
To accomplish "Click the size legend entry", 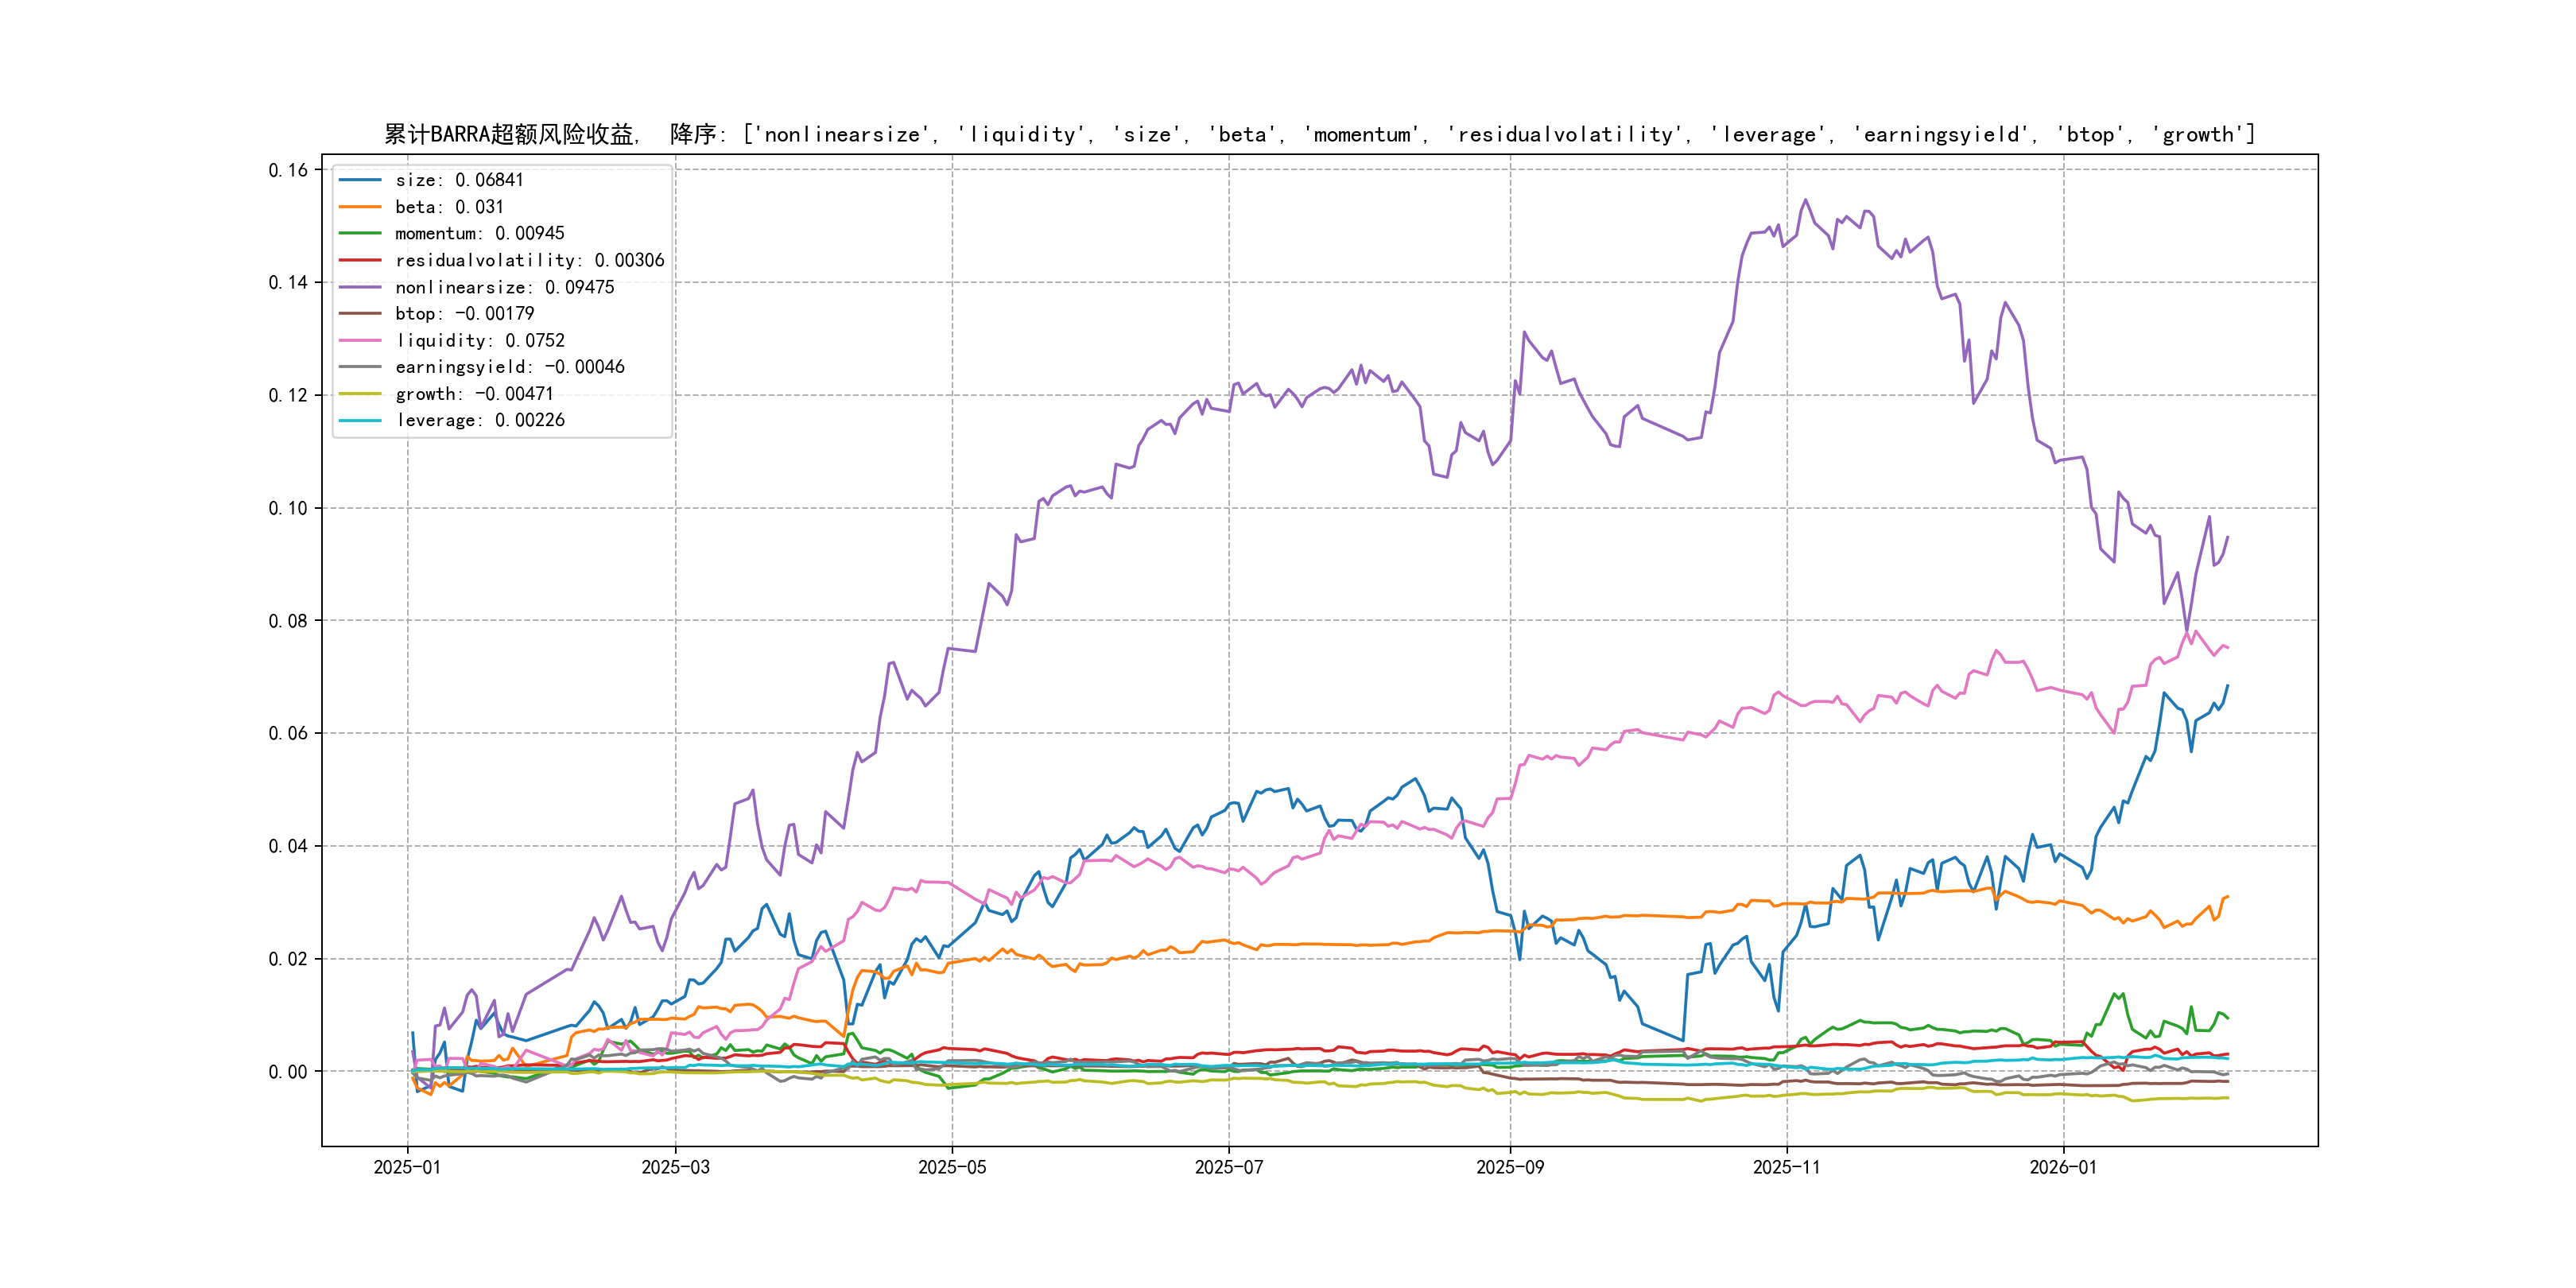I will (x=459, y=180).
